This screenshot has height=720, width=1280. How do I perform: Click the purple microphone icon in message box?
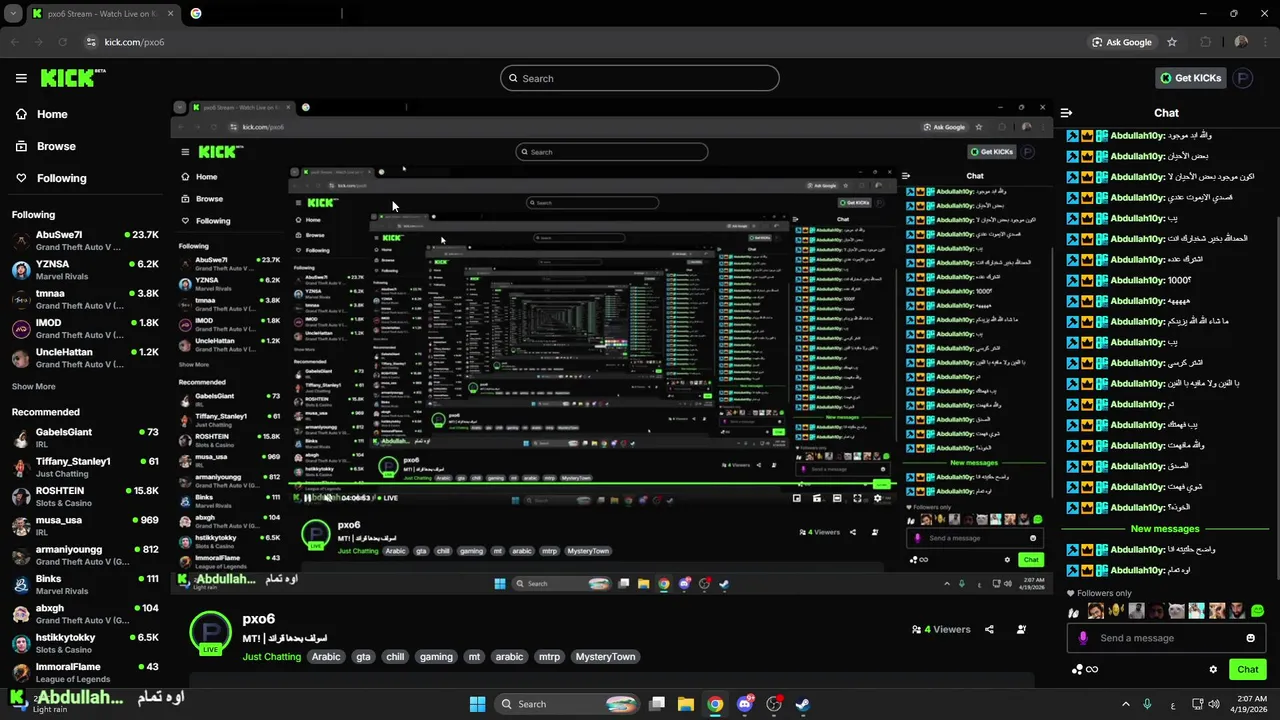1083,638
